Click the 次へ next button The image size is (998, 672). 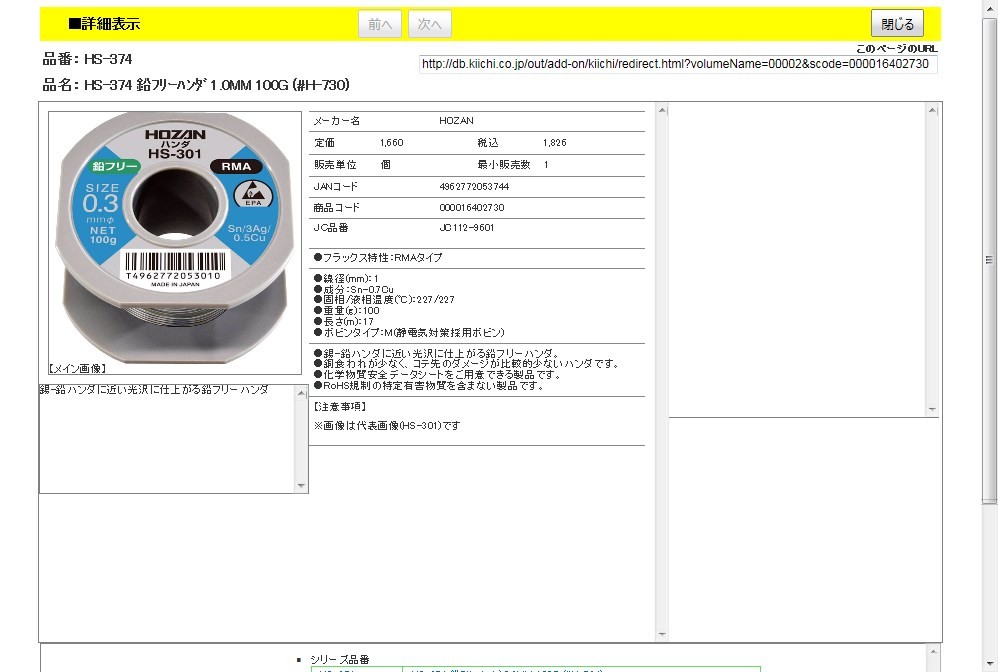430,24
